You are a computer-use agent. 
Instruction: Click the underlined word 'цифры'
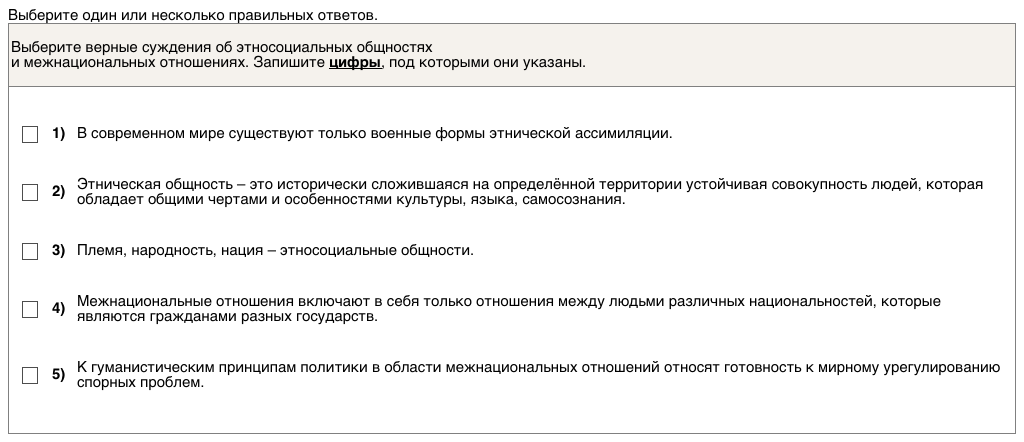[355, 62]
